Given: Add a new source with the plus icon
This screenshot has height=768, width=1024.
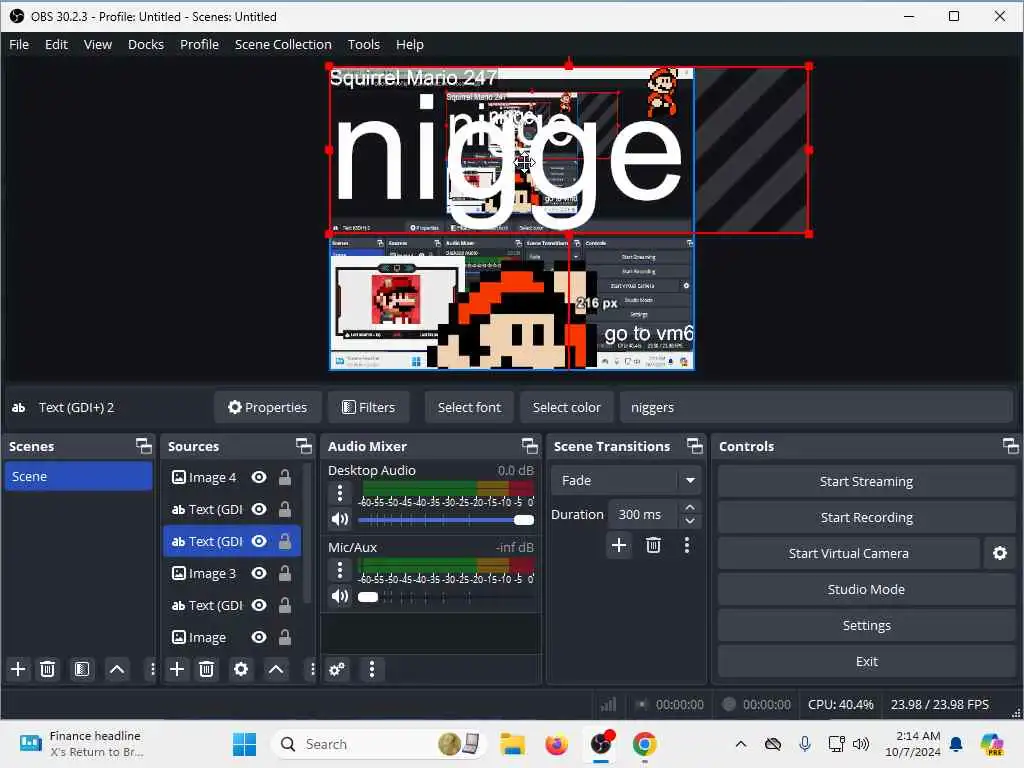Looking at the screenshot, I should (x=177, y=669).
